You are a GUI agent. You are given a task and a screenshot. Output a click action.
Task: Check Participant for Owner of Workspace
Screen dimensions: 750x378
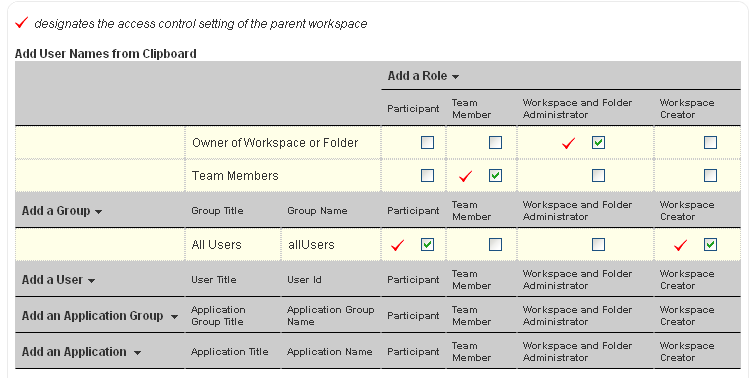pos(427,143)
